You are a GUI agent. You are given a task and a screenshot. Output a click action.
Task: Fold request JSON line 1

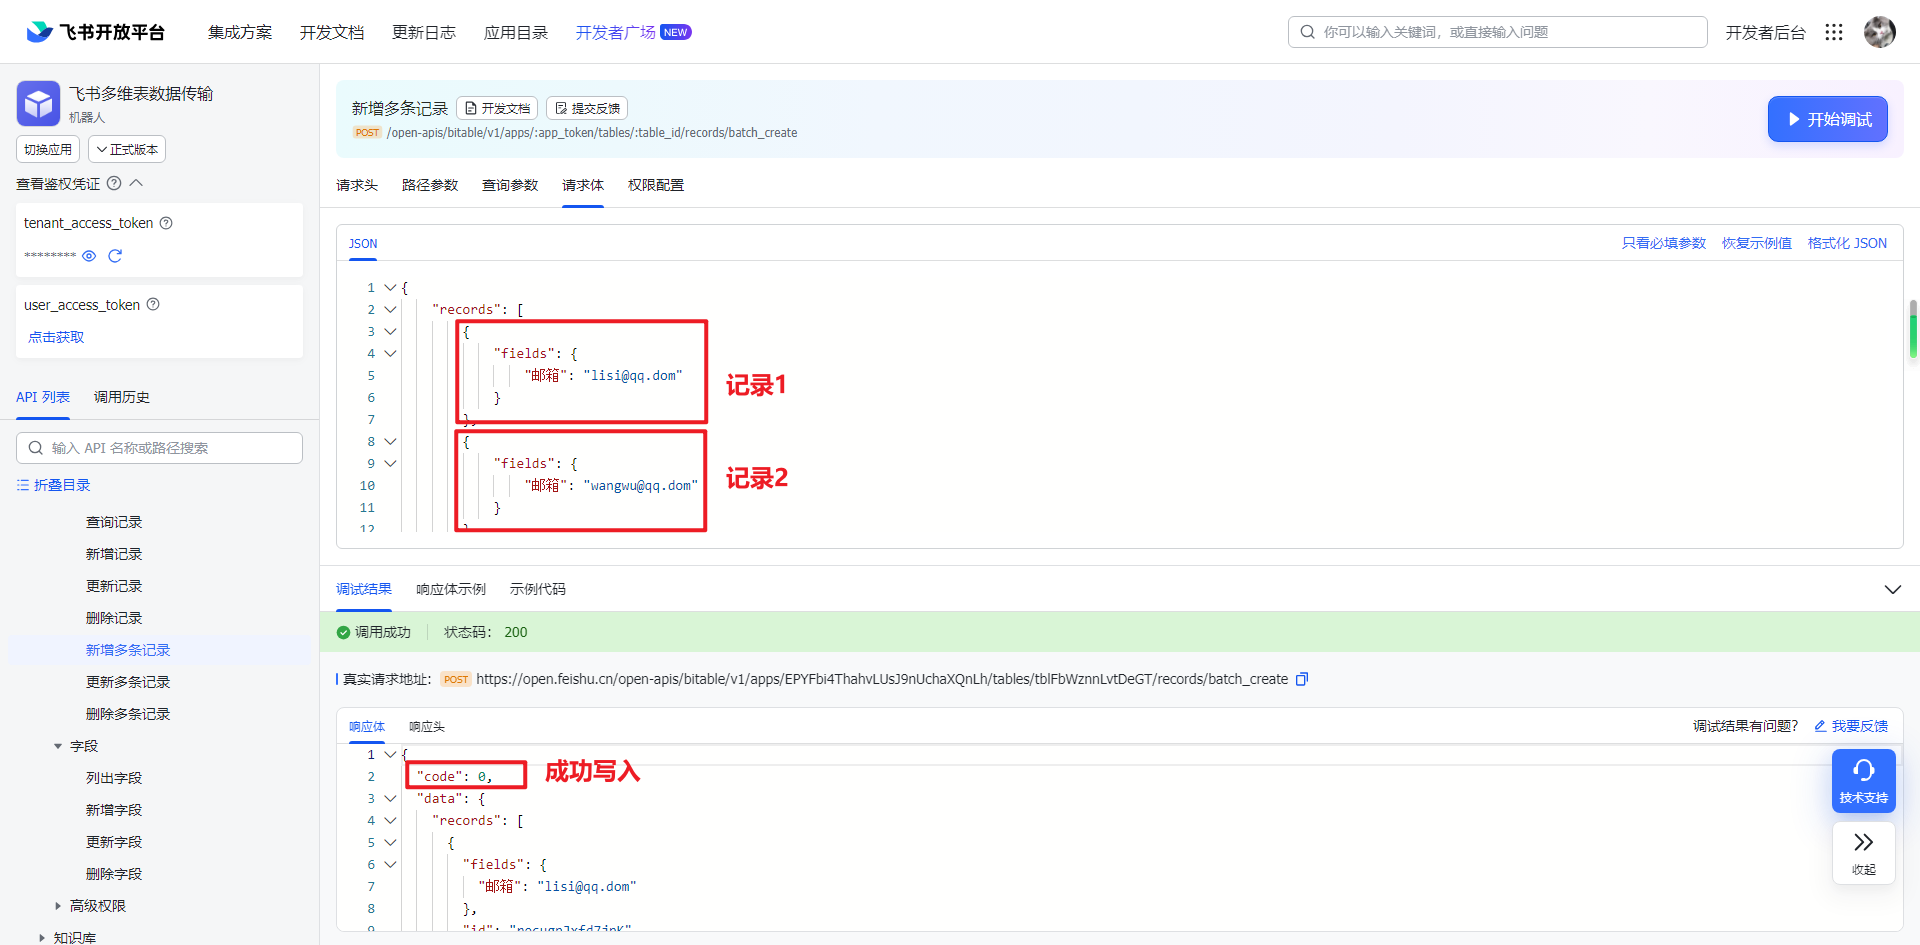pyautogui.click(x=391, y=287)
